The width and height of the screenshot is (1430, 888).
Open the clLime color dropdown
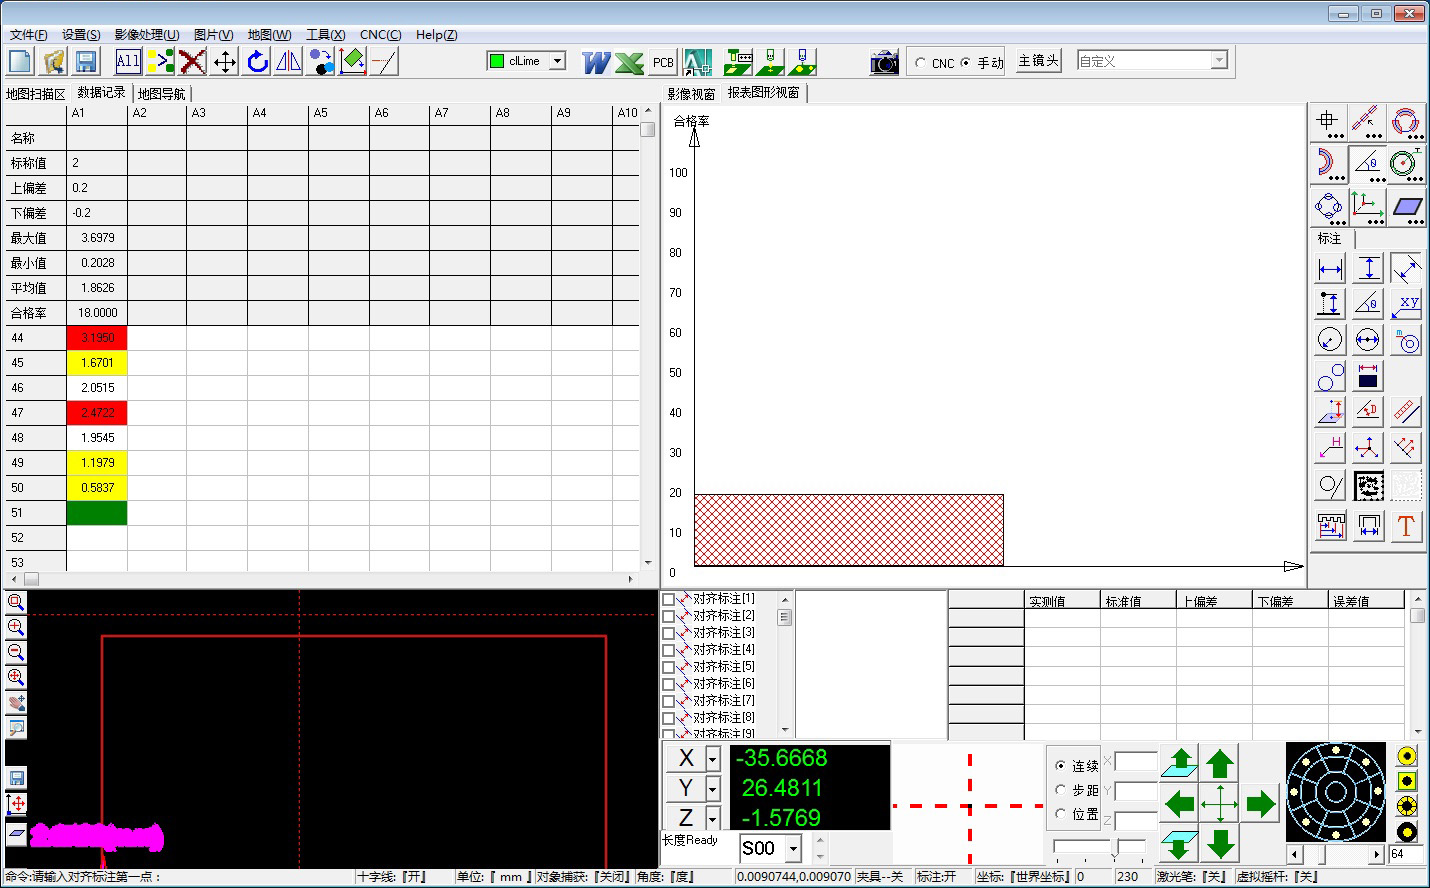(557, 61)
